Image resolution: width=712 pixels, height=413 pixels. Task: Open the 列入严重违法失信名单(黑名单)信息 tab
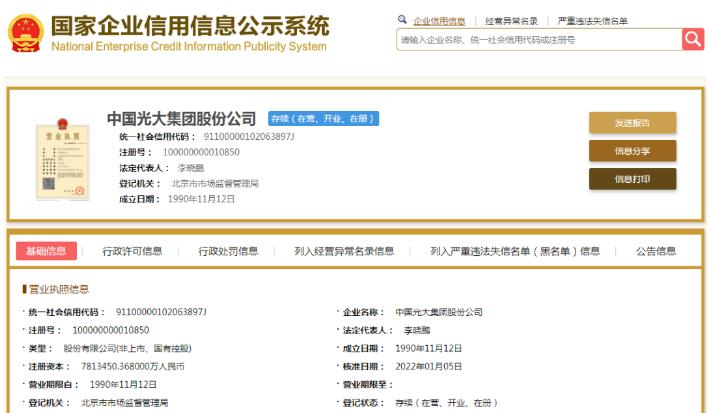click(515, 251)
